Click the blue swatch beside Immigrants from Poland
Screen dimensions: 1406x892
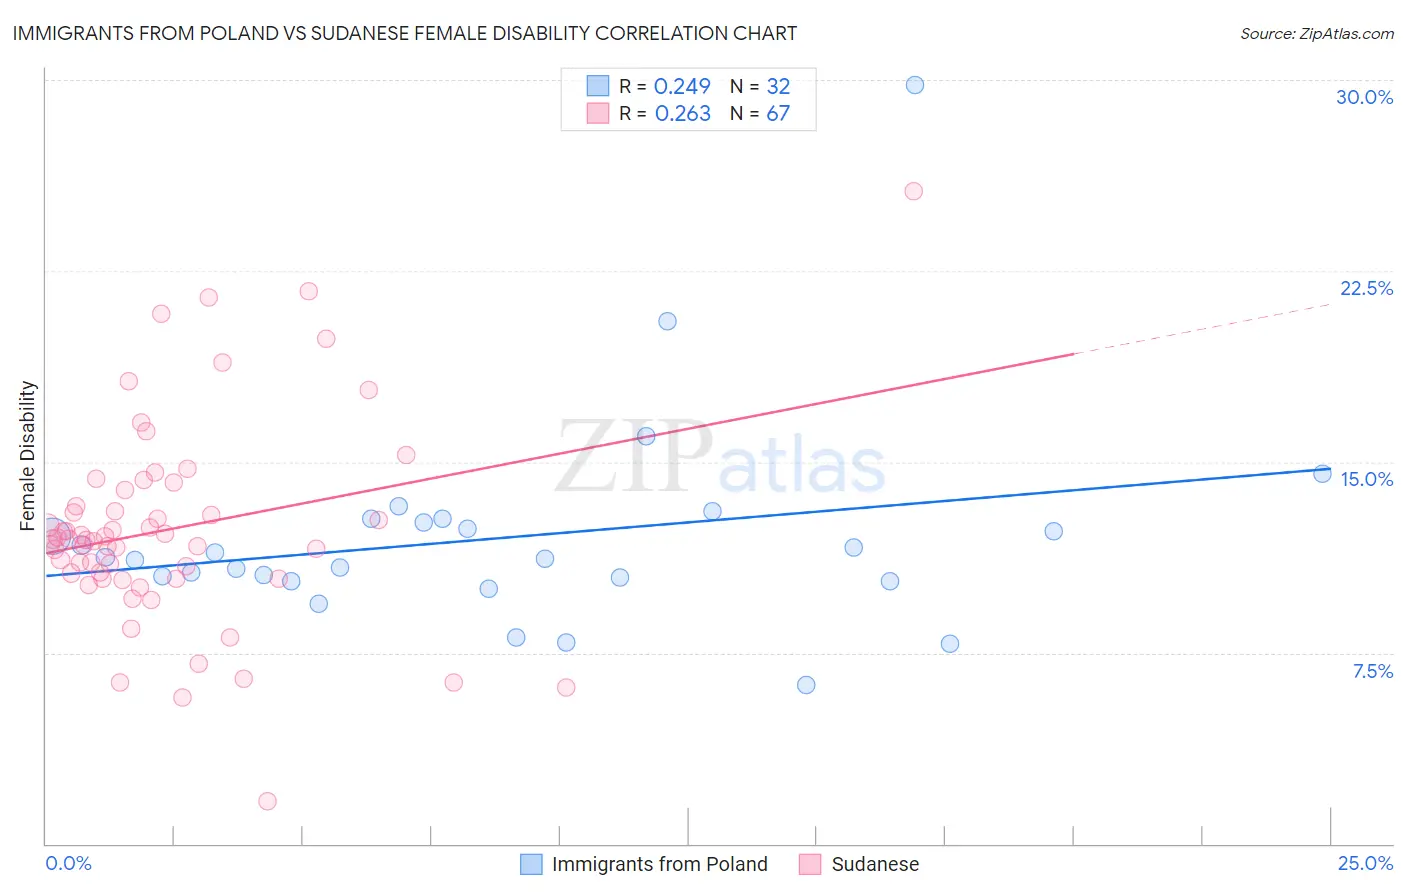[x=531, y=864]
